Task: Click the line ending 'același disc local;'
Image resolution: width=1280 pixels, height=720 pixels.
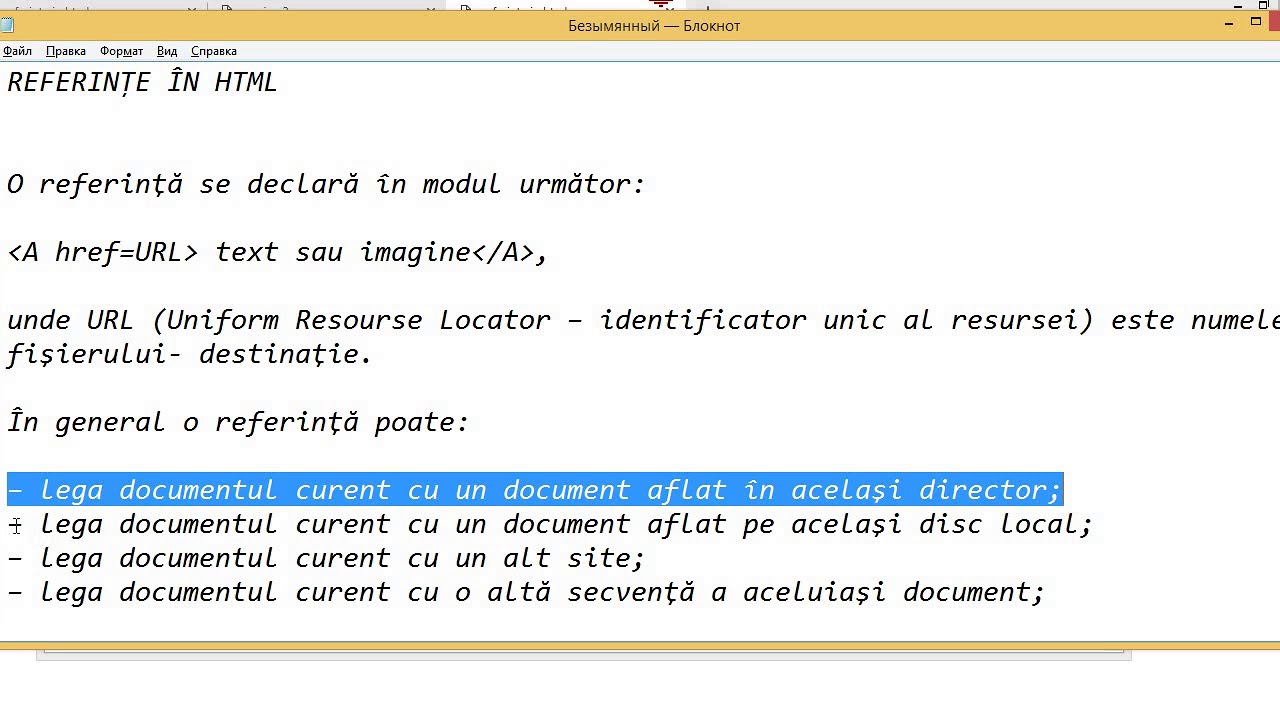Action: point(550,524)
